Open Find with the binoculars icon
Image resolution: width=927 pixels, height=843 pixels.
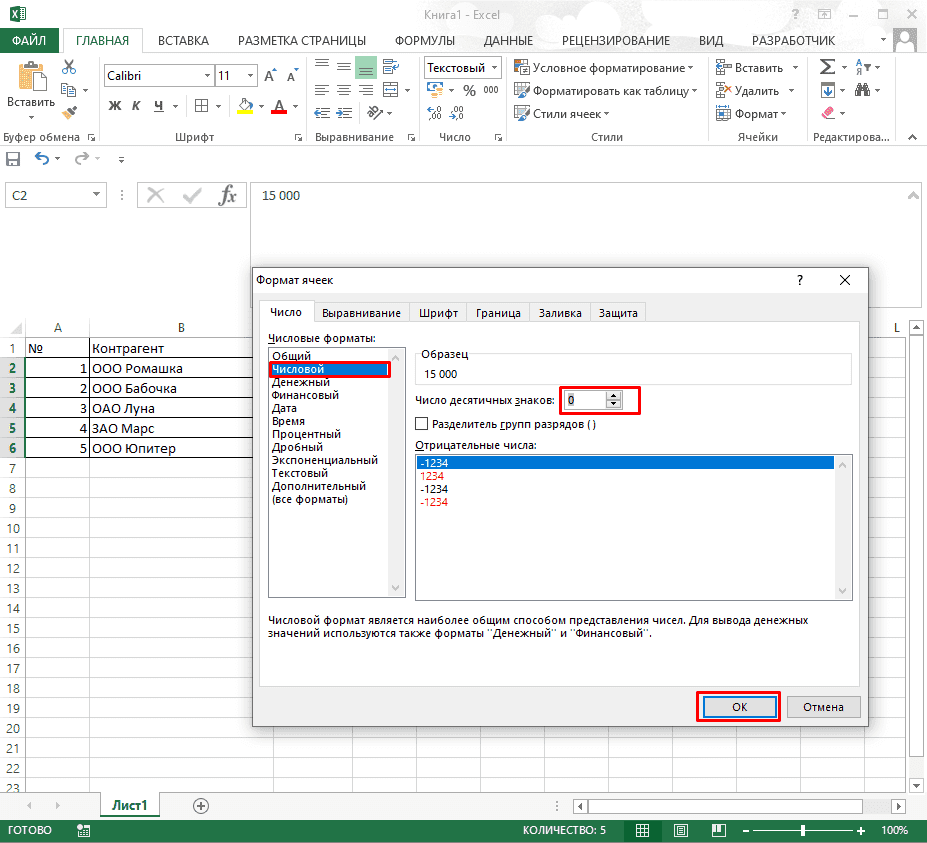(x=864, y=88)
